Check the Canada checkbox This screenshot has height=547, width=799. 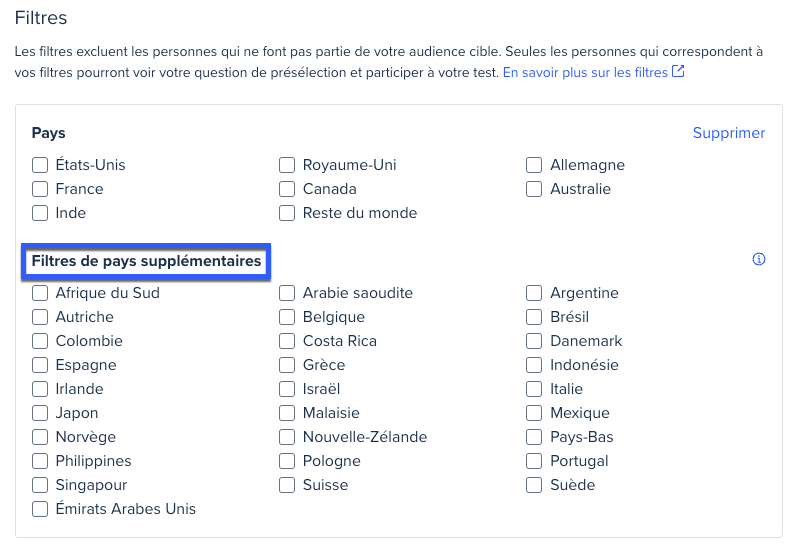[x=287, y=189]
